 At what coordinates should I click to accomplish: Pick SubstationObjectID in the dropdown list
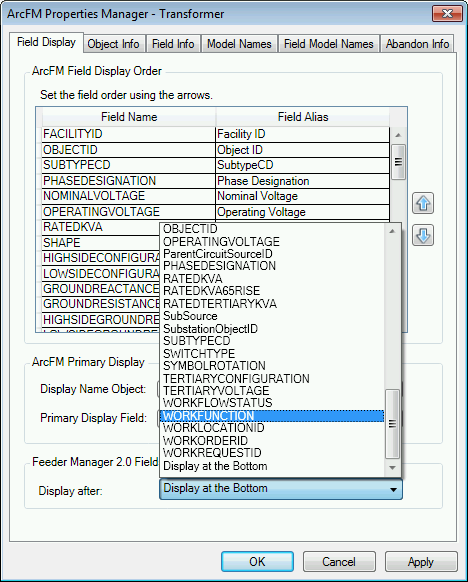272,328
